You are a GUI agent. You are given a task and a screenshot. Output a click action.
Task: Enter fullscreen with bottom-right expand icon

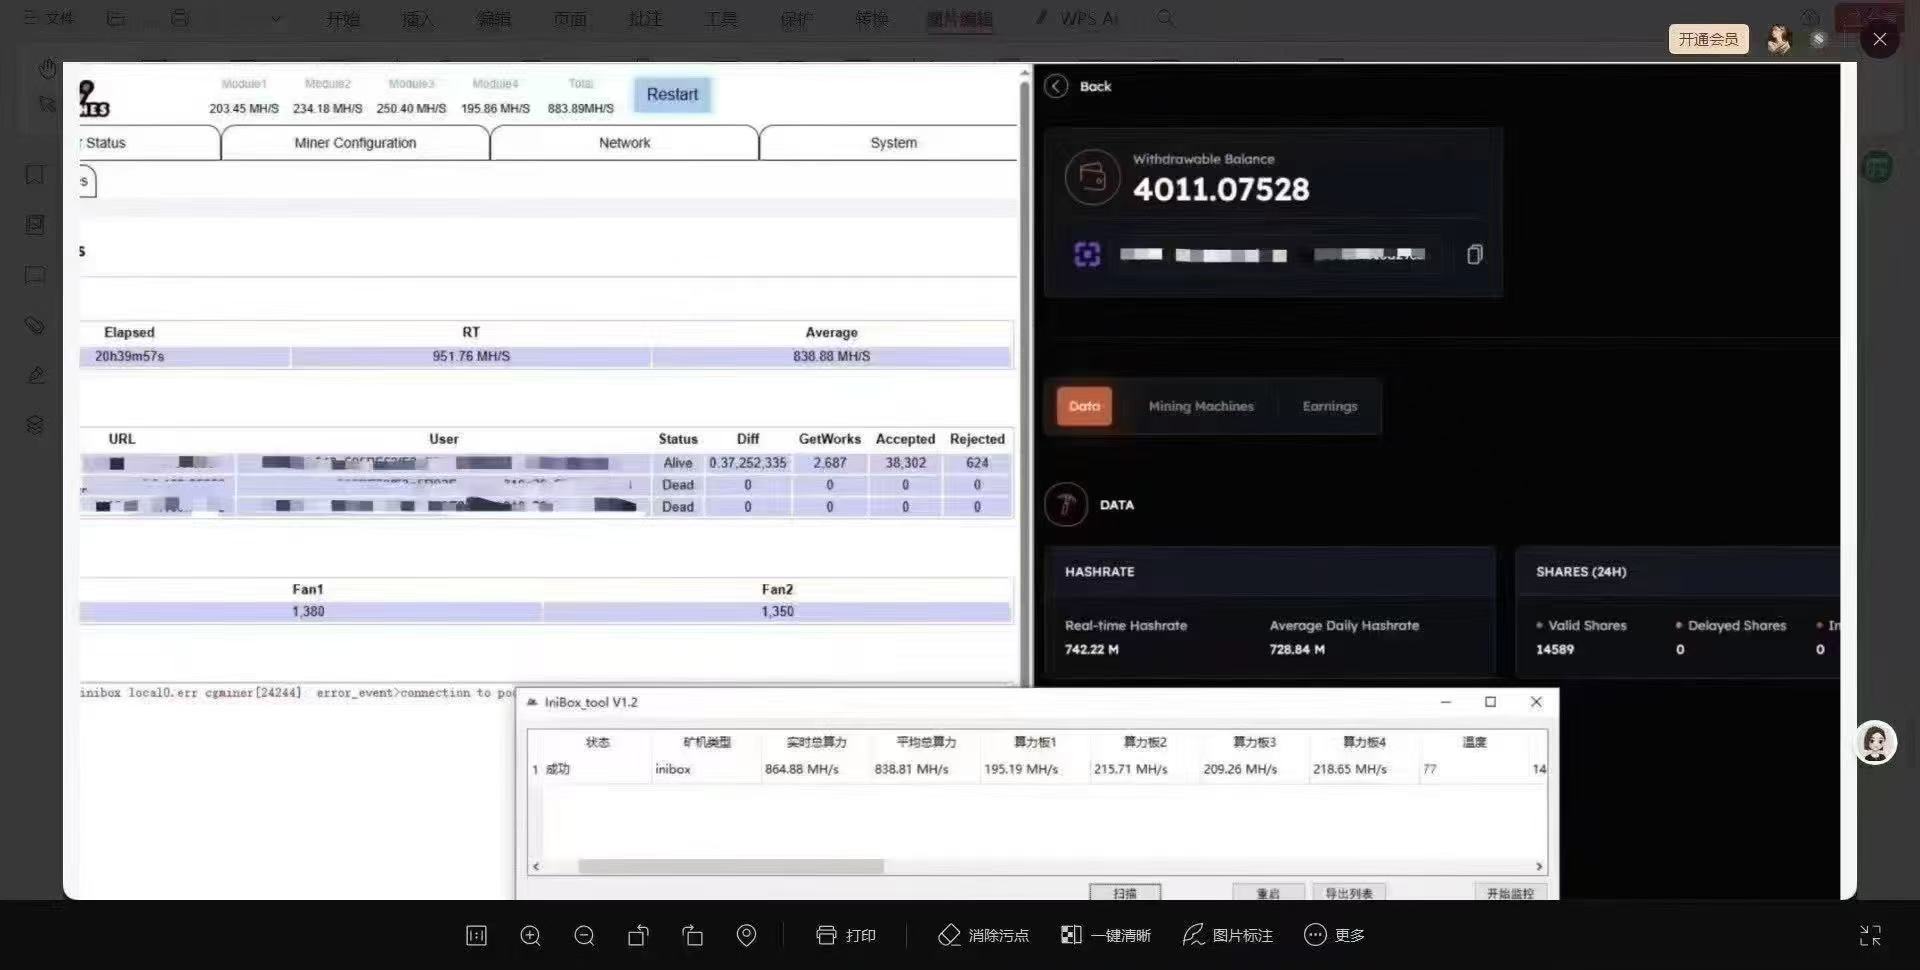click(1870, 935)
